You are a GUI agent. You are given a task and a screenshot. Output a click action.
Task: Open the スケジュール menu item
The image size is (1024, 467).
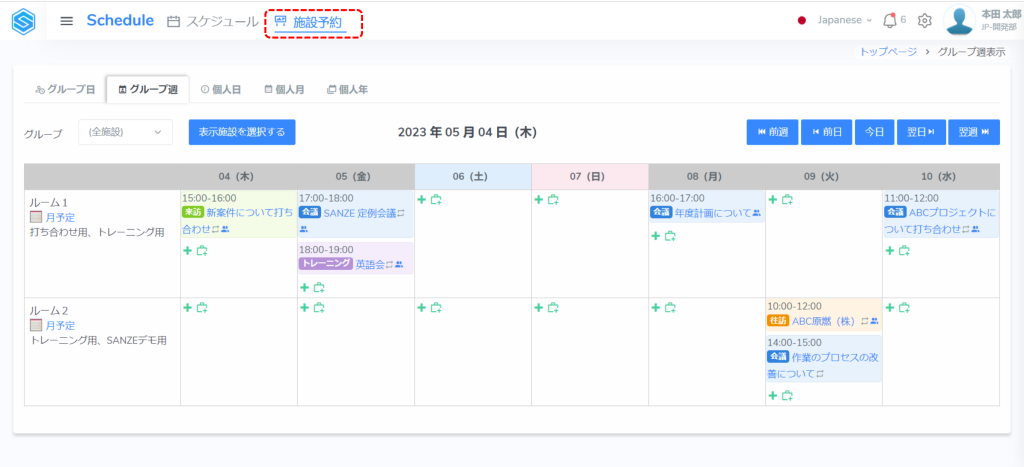pyautogui.click(x=212, y=21)
